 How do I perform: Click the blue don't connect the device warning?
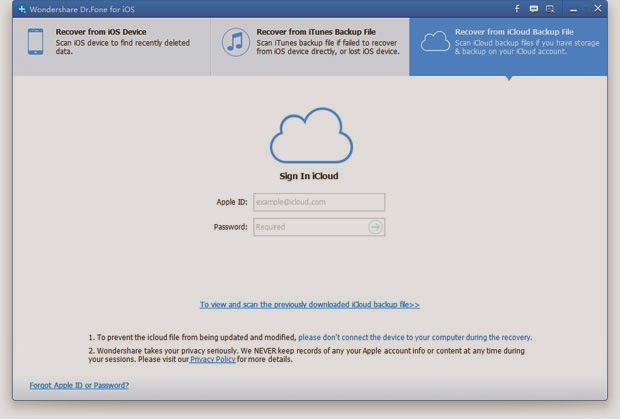pyautogui.click(x=415, y=337)
